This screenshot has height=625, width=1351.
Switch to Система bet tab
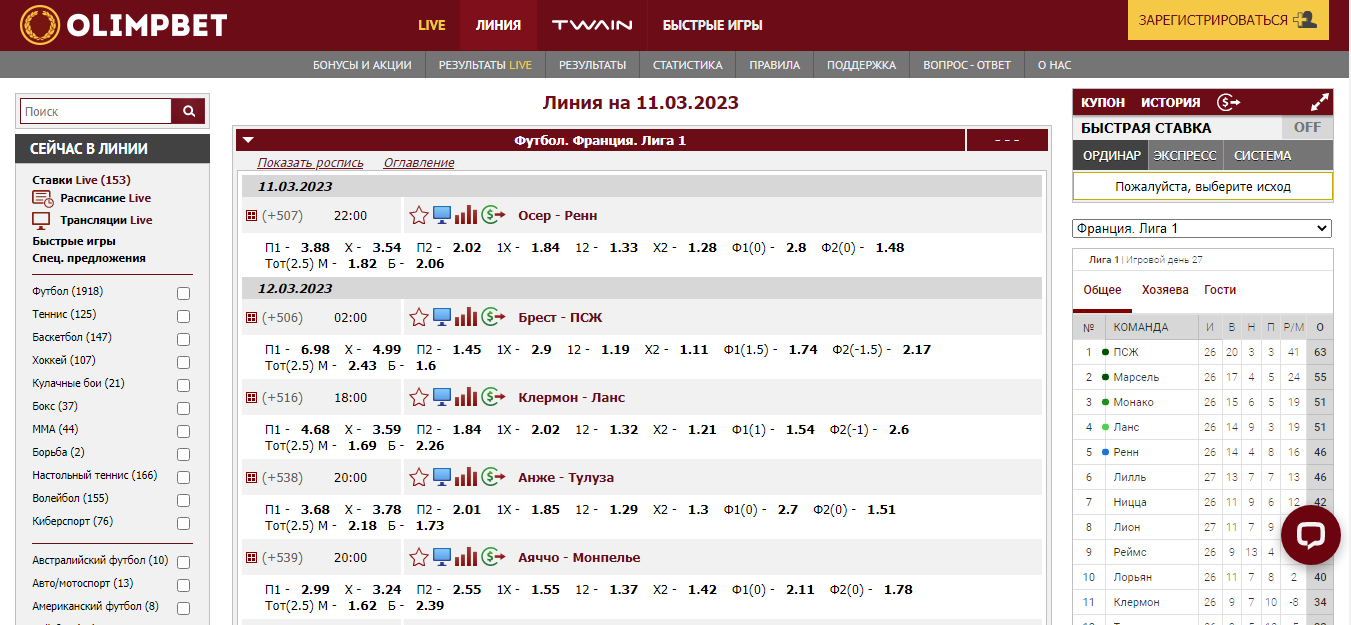pos(1263,155)
